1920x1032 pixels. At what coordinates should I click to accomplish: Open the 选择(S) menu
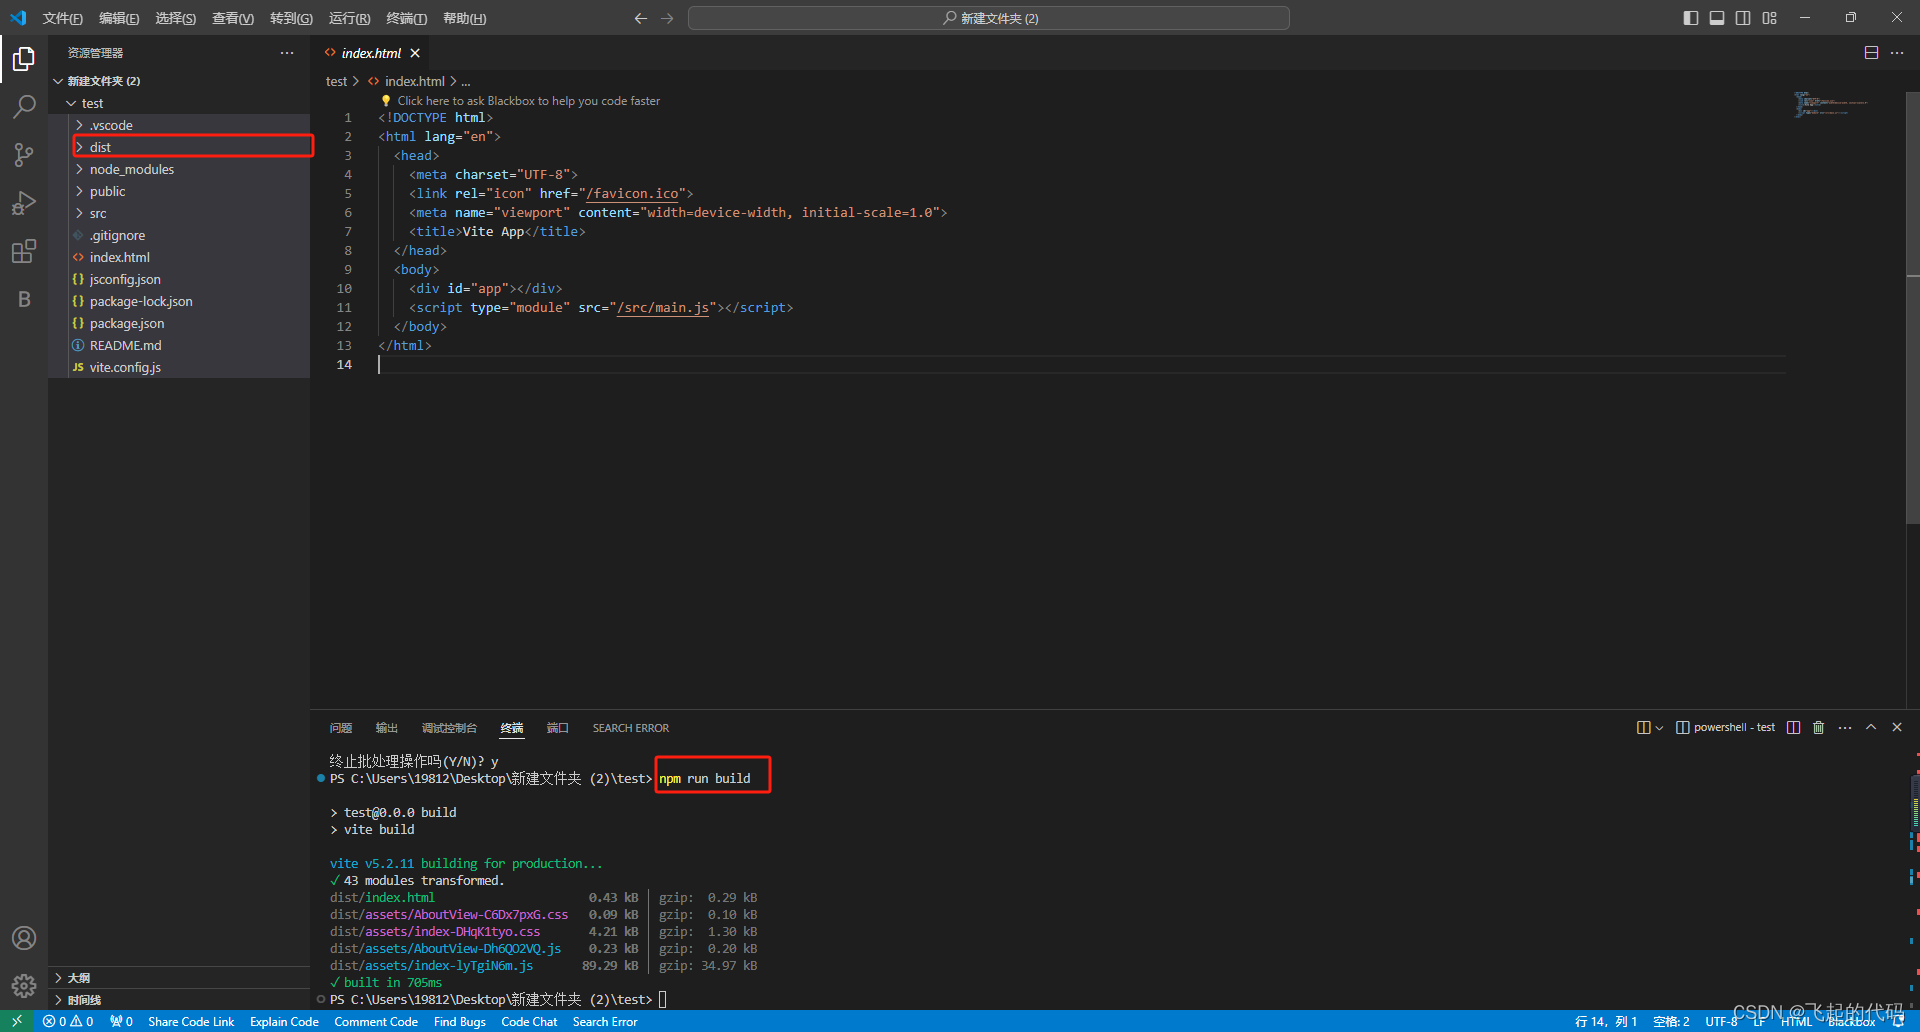coord(176,18)
